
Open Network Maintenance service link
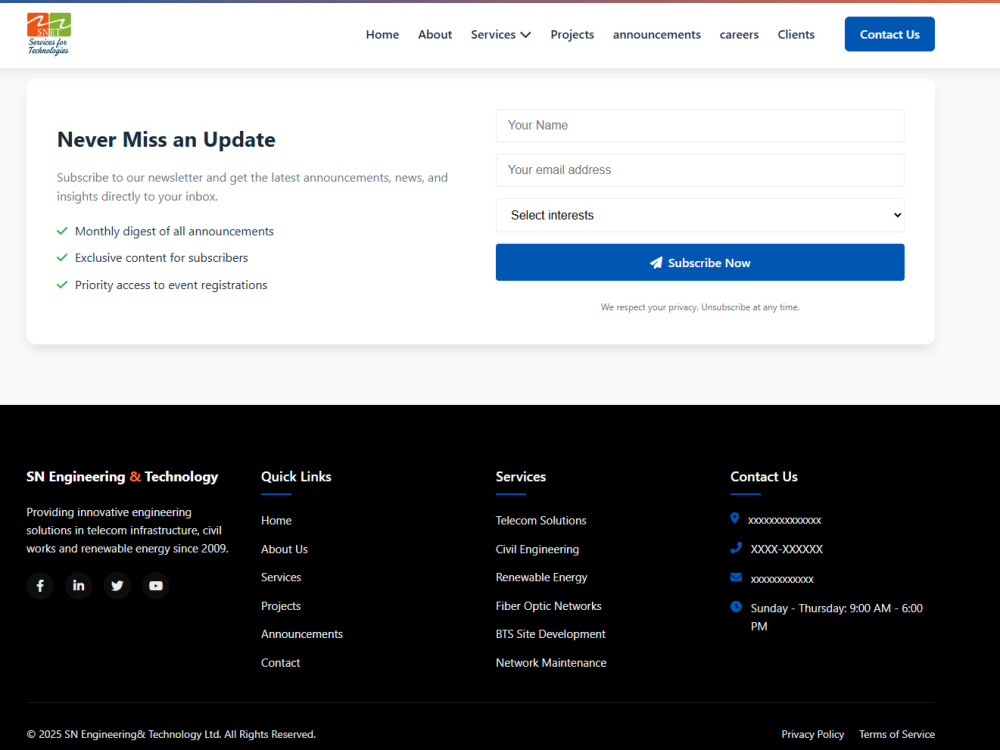[551, 663]
